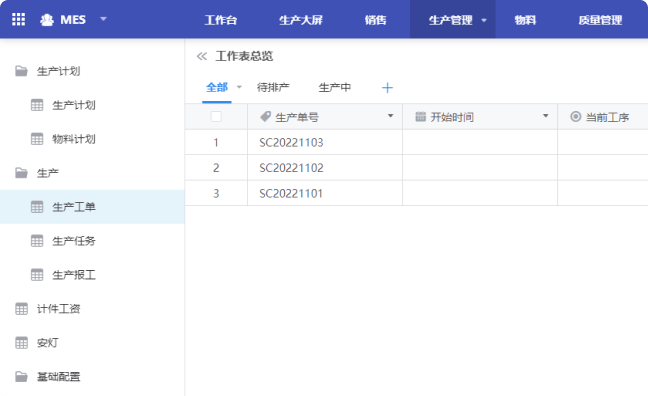The width and height of the screenshot is (648, 396).
Task: Open record SC20221101
Action: coord(291,193)
